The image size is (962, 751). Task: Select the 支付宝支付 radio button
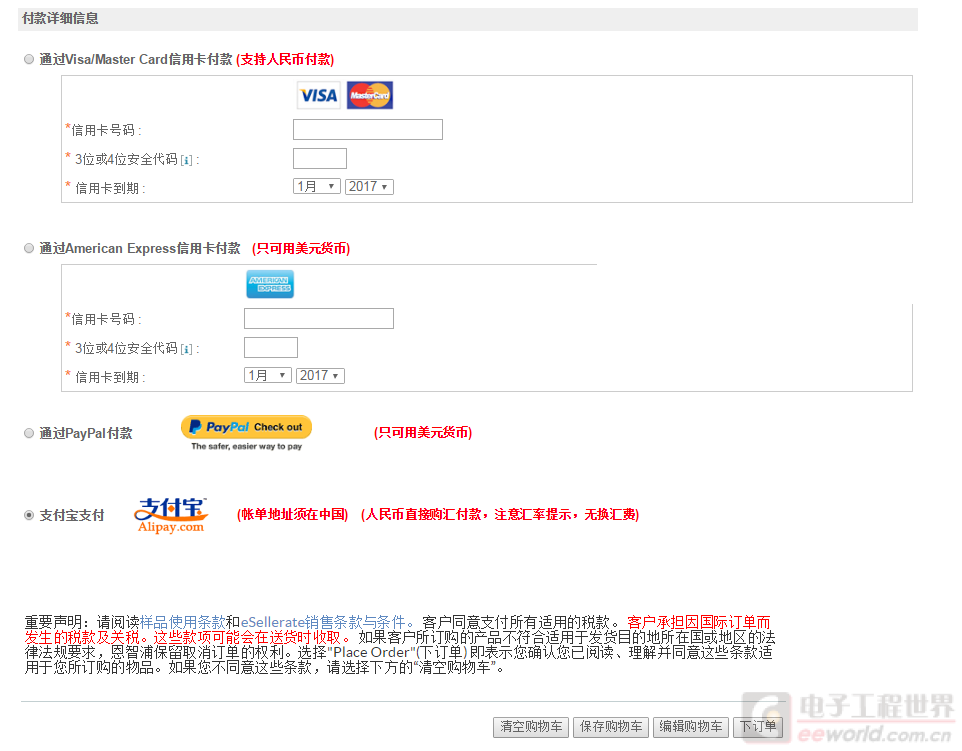click(x=29, y=515)
